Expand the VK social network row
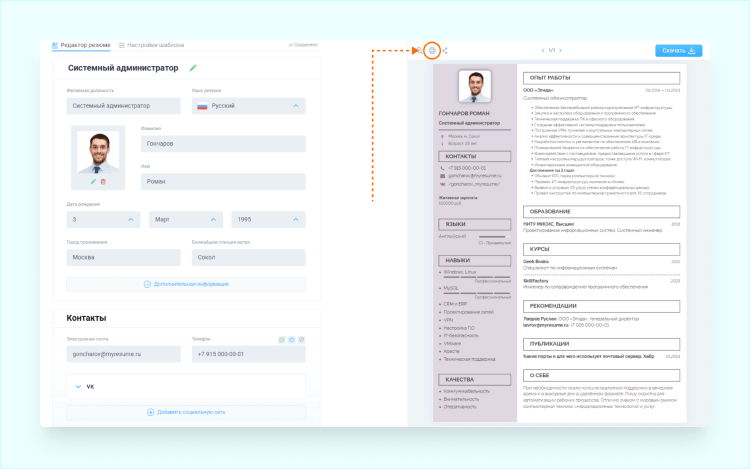The image size is (750, 469). coord(186,387)
